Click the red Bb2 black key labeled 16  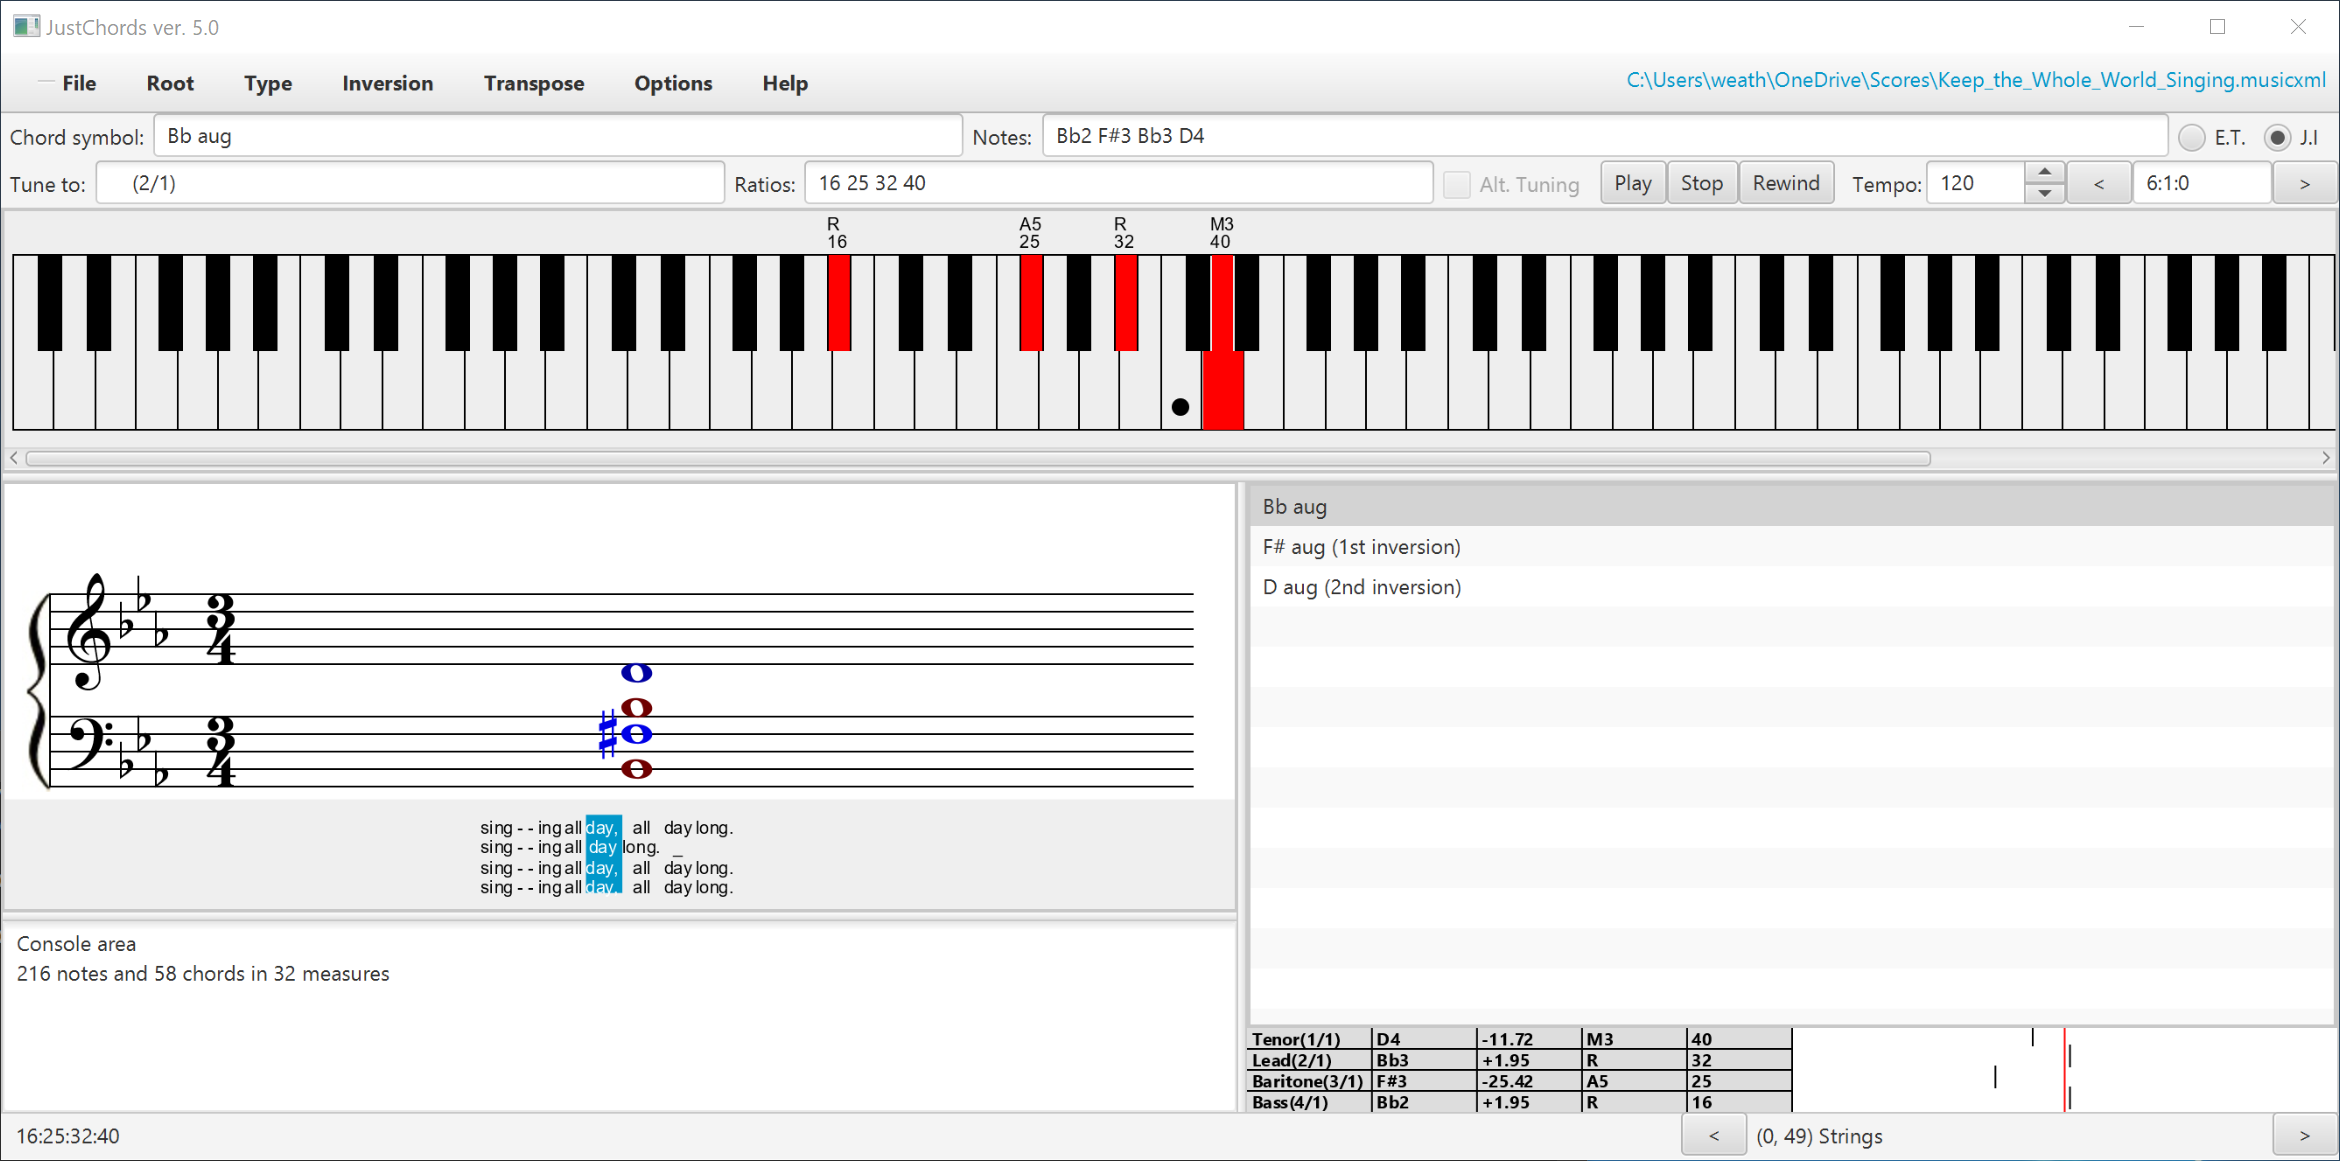point(839,302)
